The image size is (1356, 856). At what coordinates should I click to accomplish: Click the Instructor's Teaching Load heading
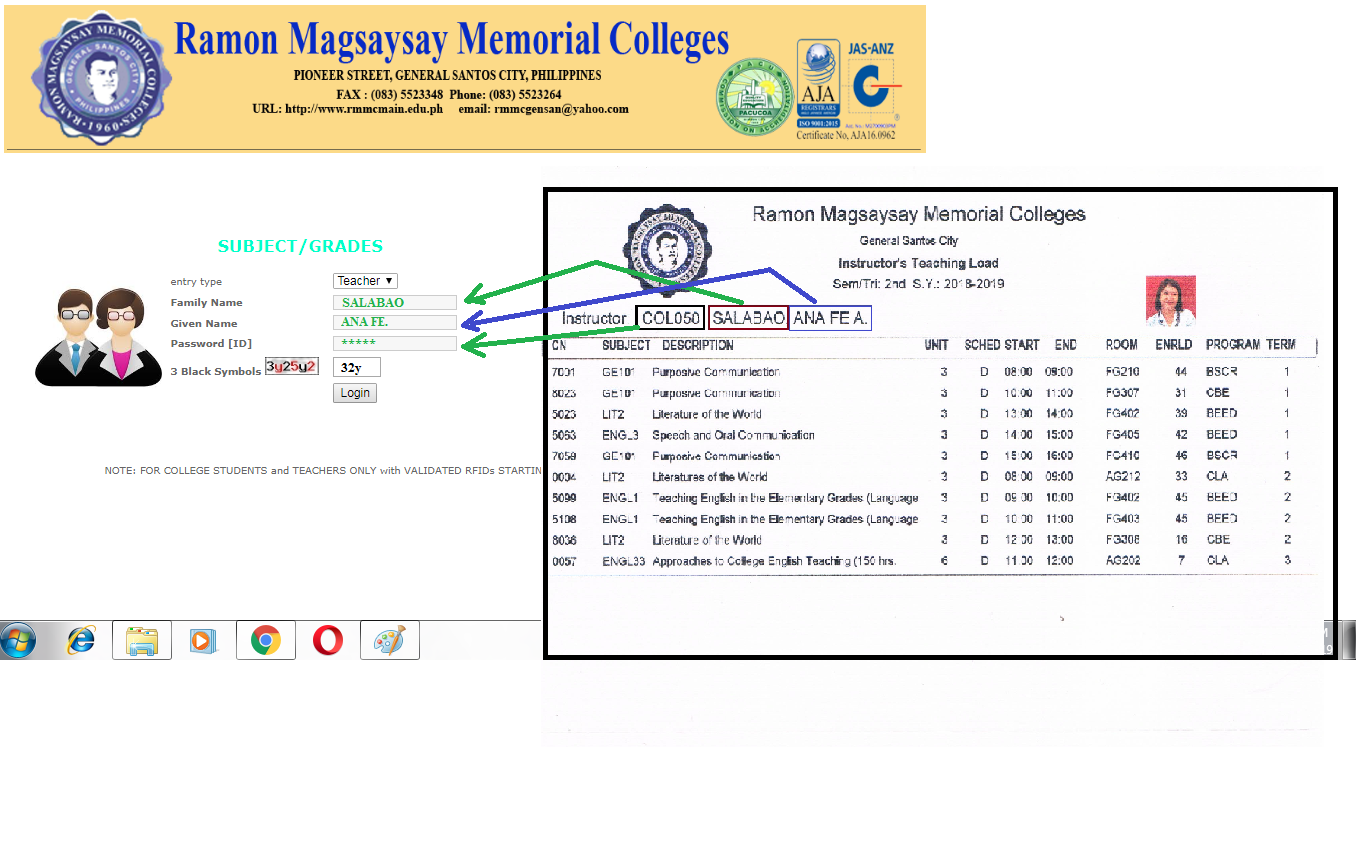(x=918, y=263)
